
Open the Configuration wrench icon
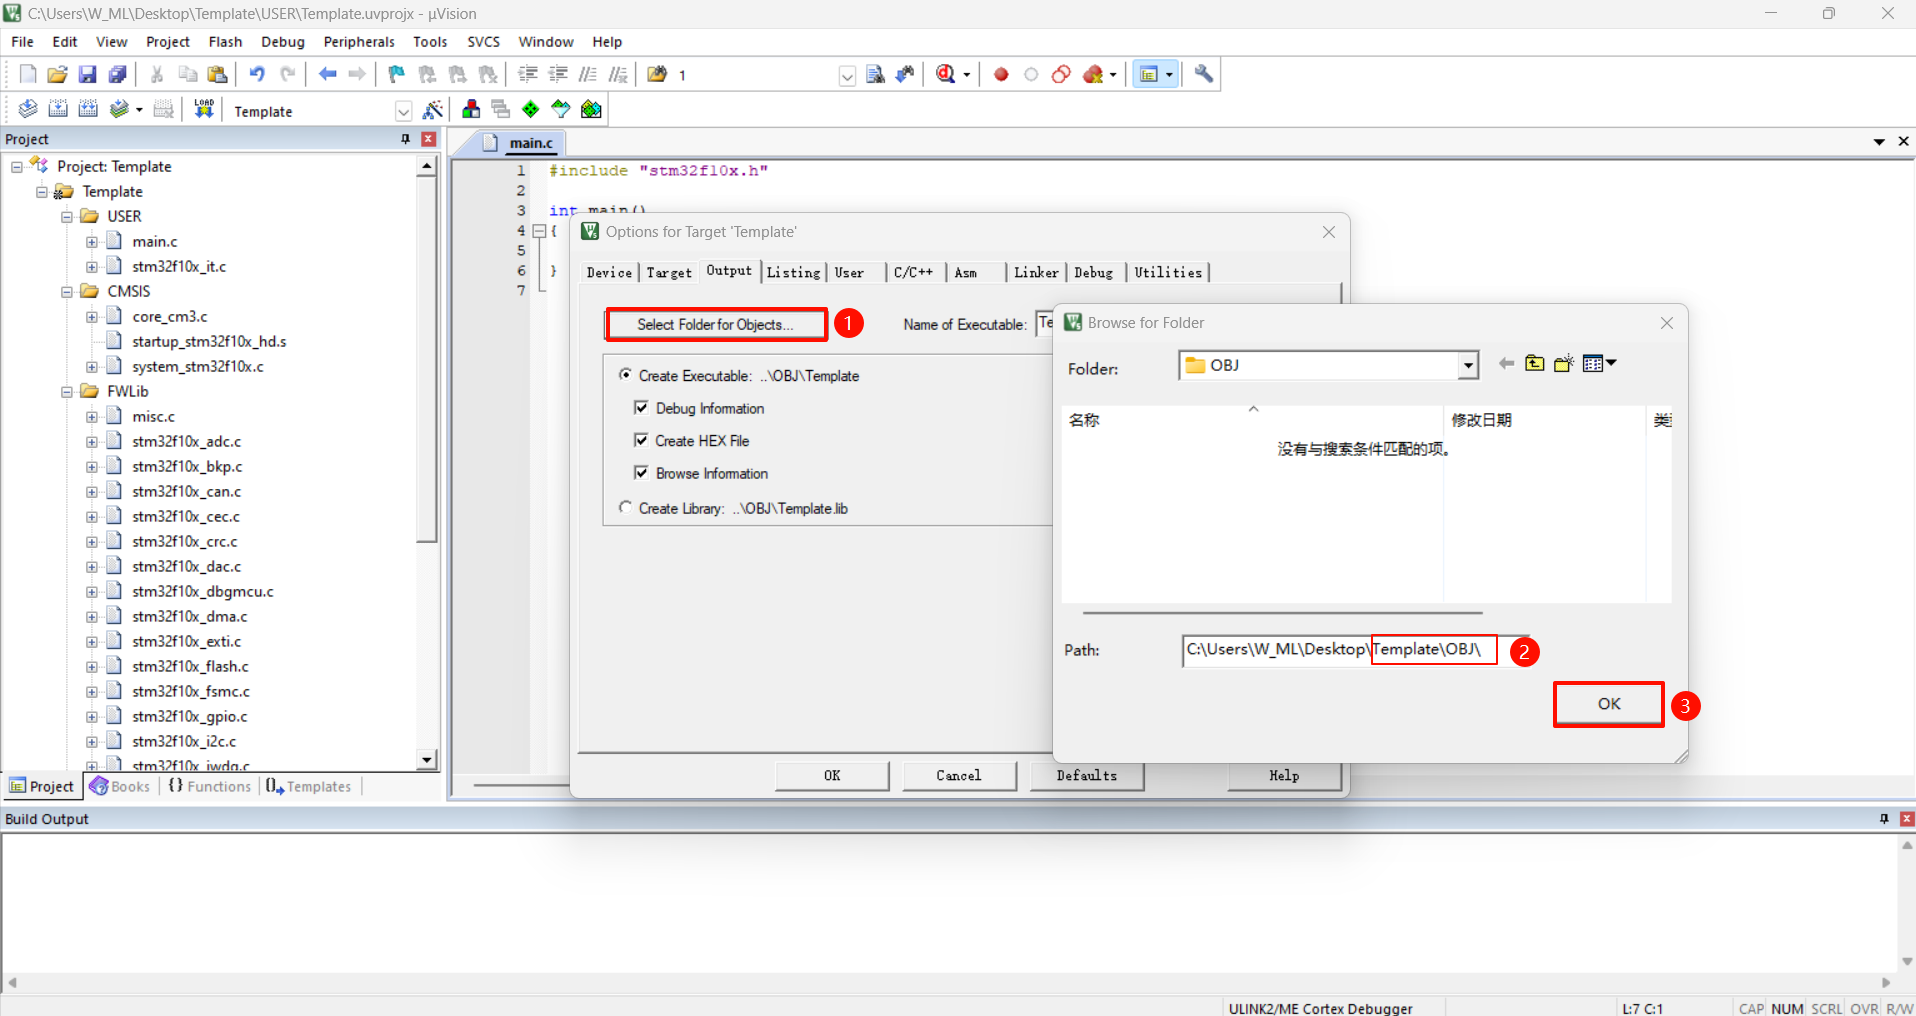[1204, 74]
